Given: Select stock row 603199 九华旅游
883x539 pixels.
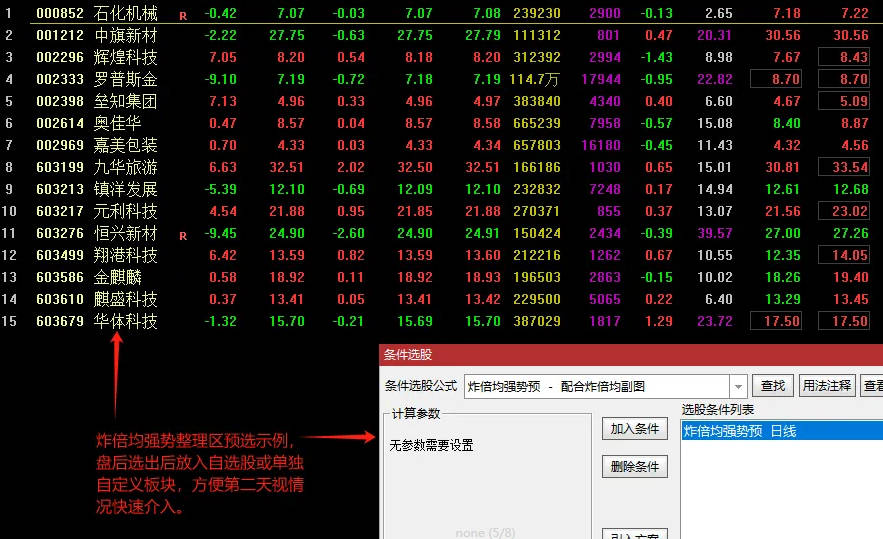Looking at the screenshot, I should [x=442, y=167].
